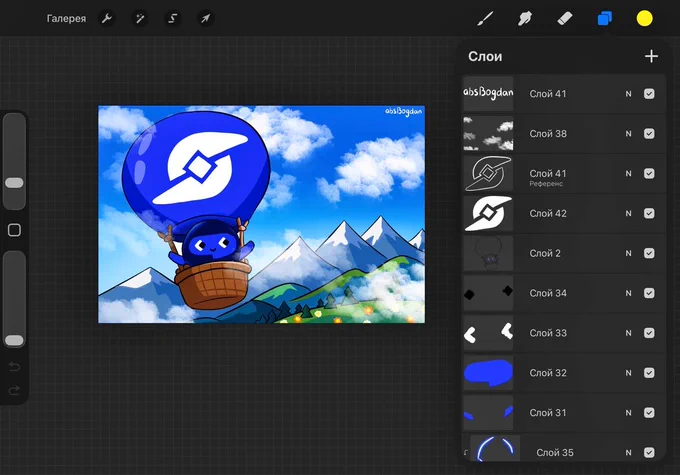Select the Eraser tool
This screenshot has height=475, width=680.
565,19
